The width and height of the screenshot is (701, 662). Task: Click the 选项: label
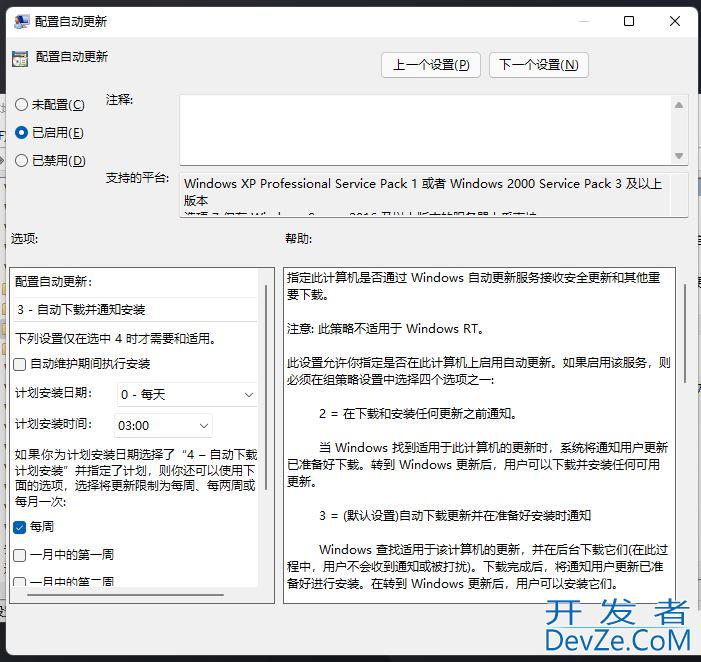pos(25,239)
